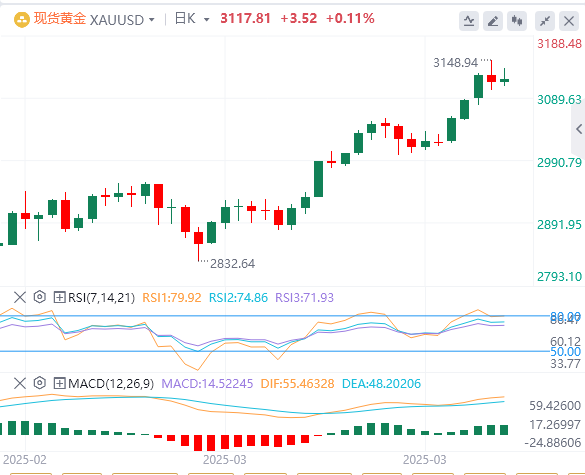Click the RSI(7,14,21) label

click(x=101, y=298)
